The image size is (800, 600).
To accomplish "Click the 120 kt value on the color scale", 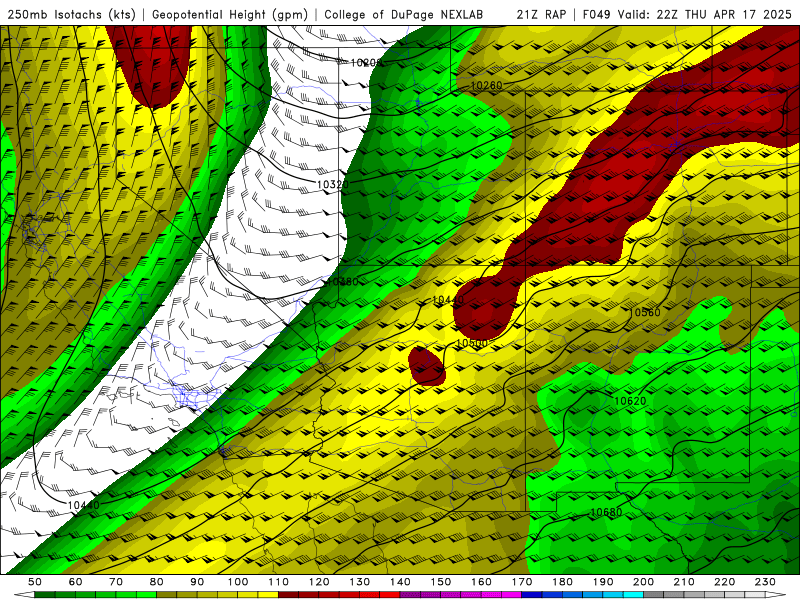I will (x=319, y=582).
